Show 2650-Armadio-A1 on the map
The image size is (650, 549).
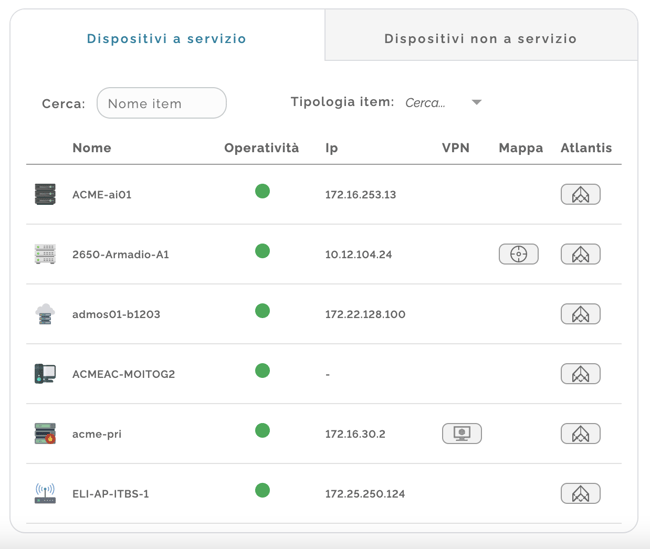point(519,254)
